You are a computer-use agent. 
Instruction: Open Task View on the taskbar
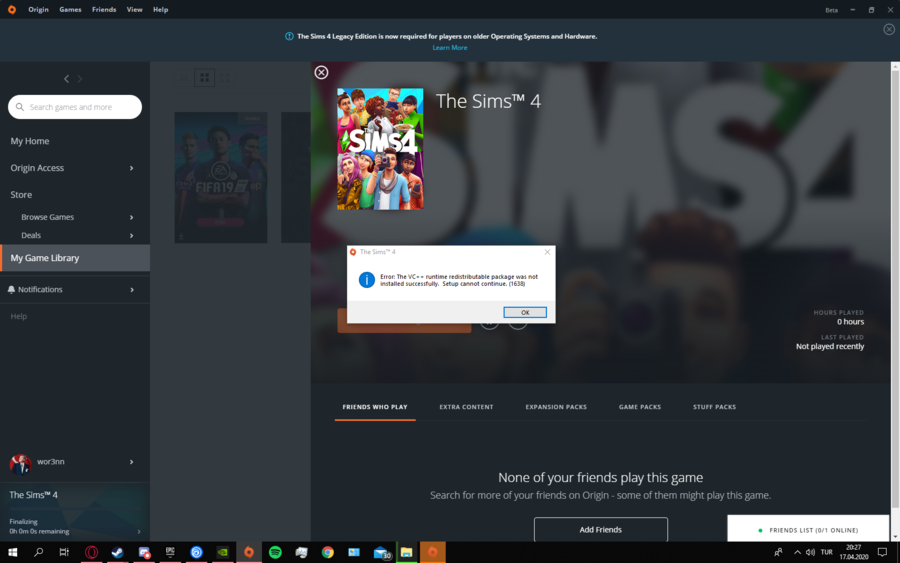[x=64, y=552]
